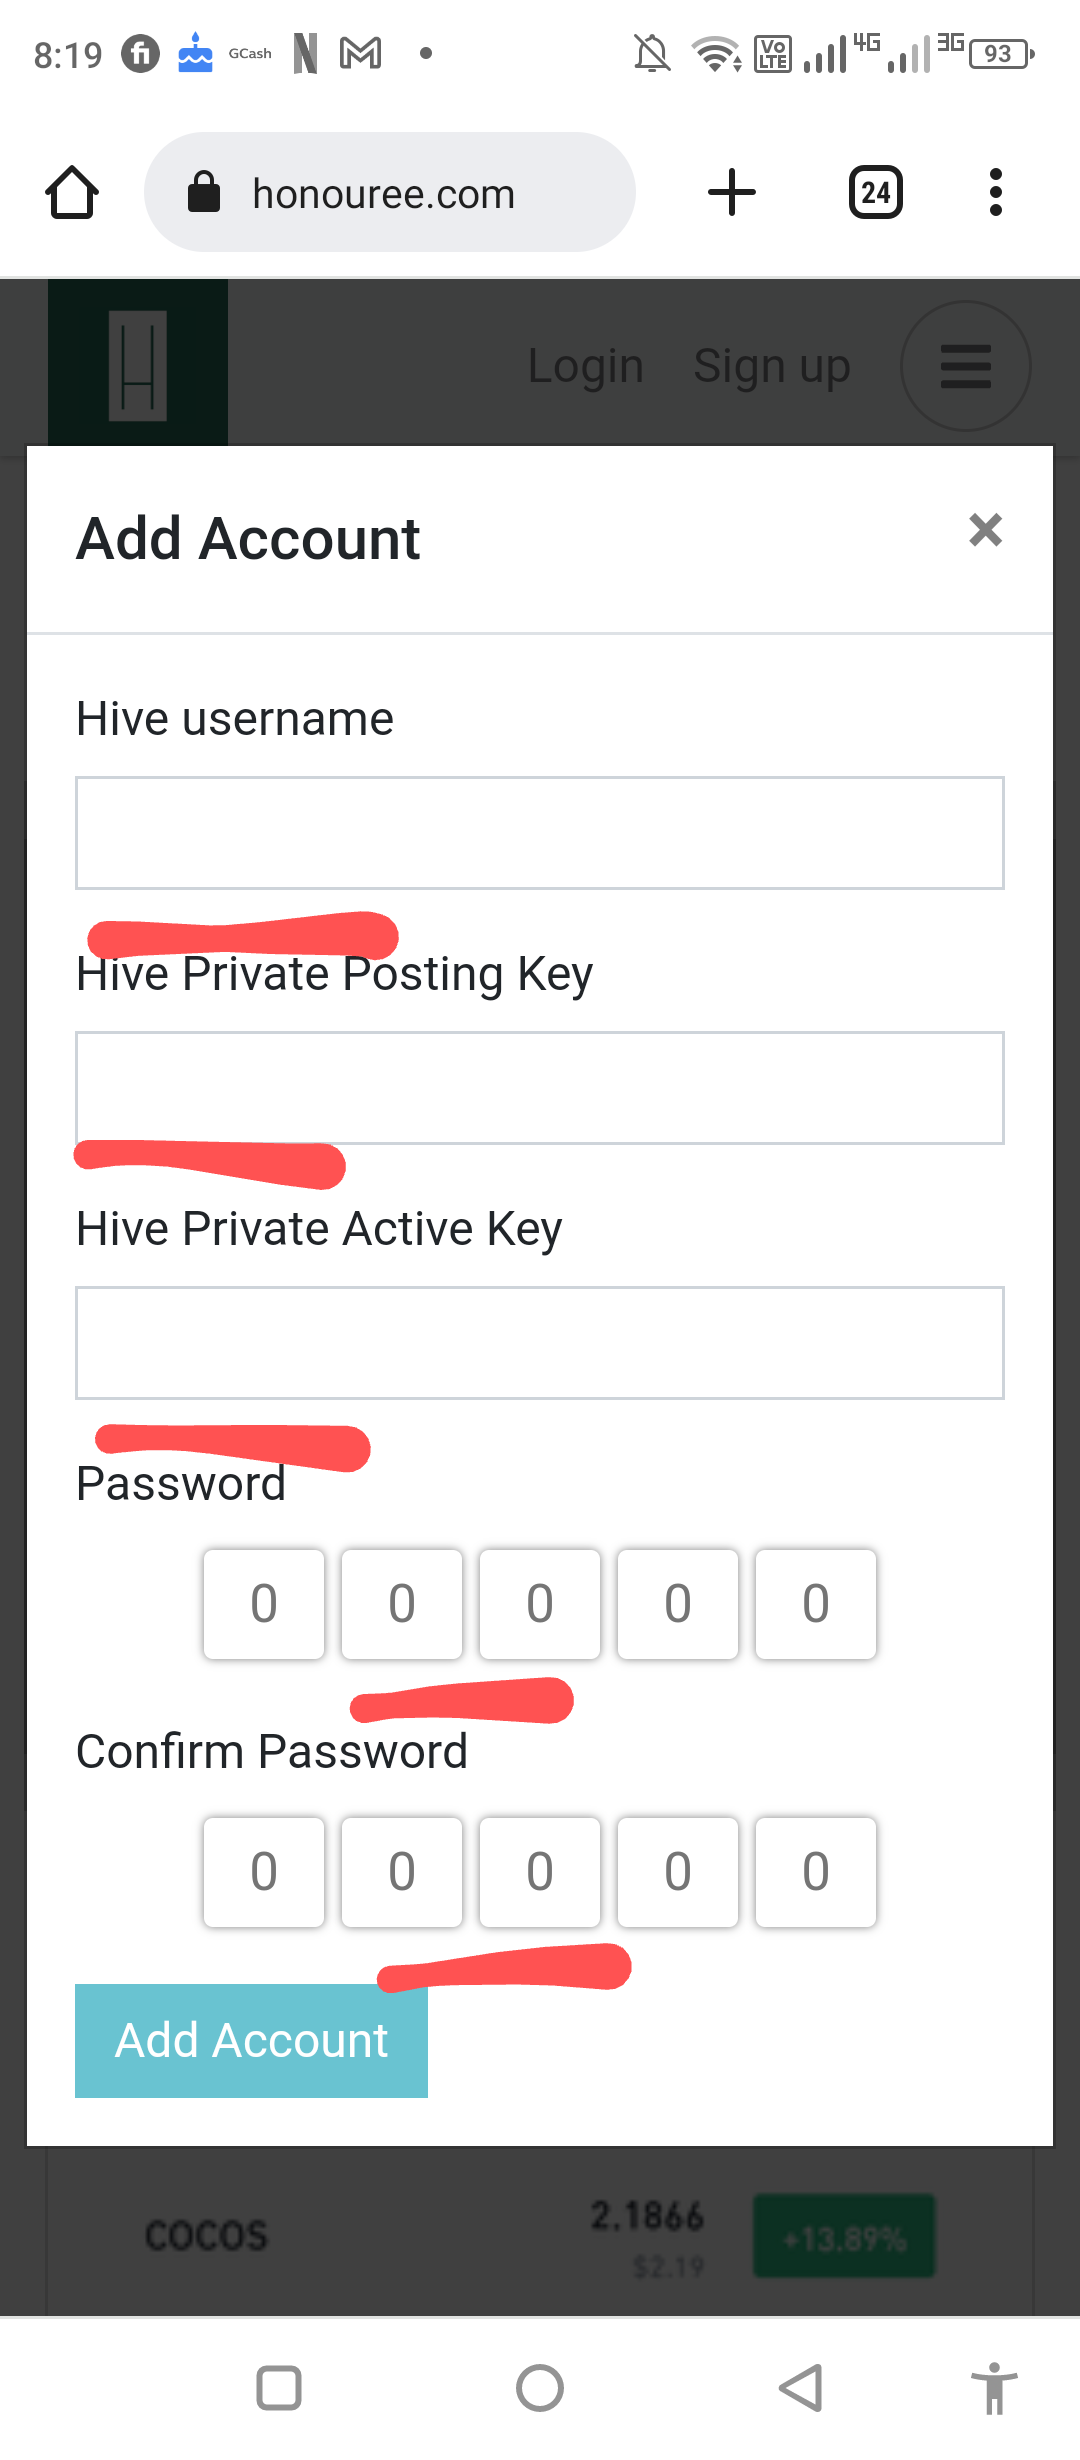Select the first Password digit box

pos(264,1605)
